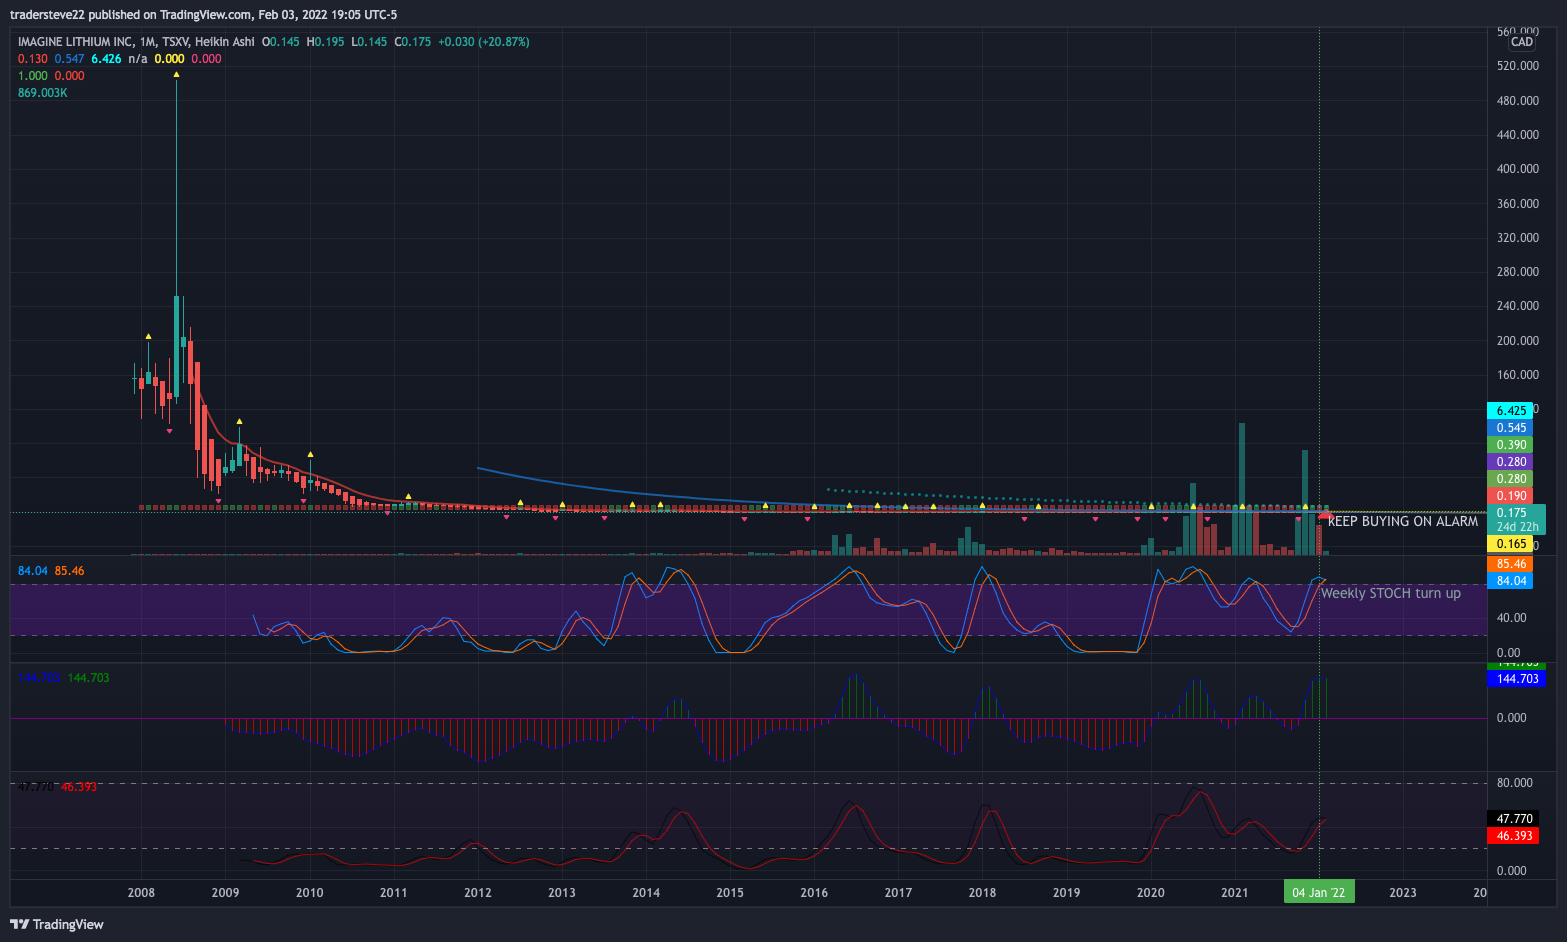
Task: Click the 04 Jan '22 date marker
Action: pyautogui.click(x=1318, y=892)
